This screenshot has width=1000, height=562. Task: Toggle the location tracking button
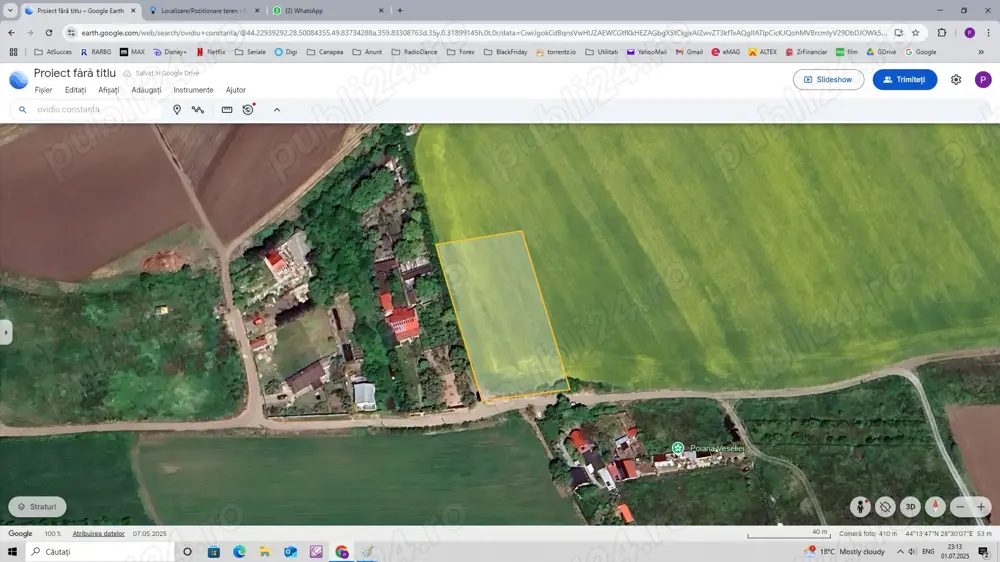(885, 507)
